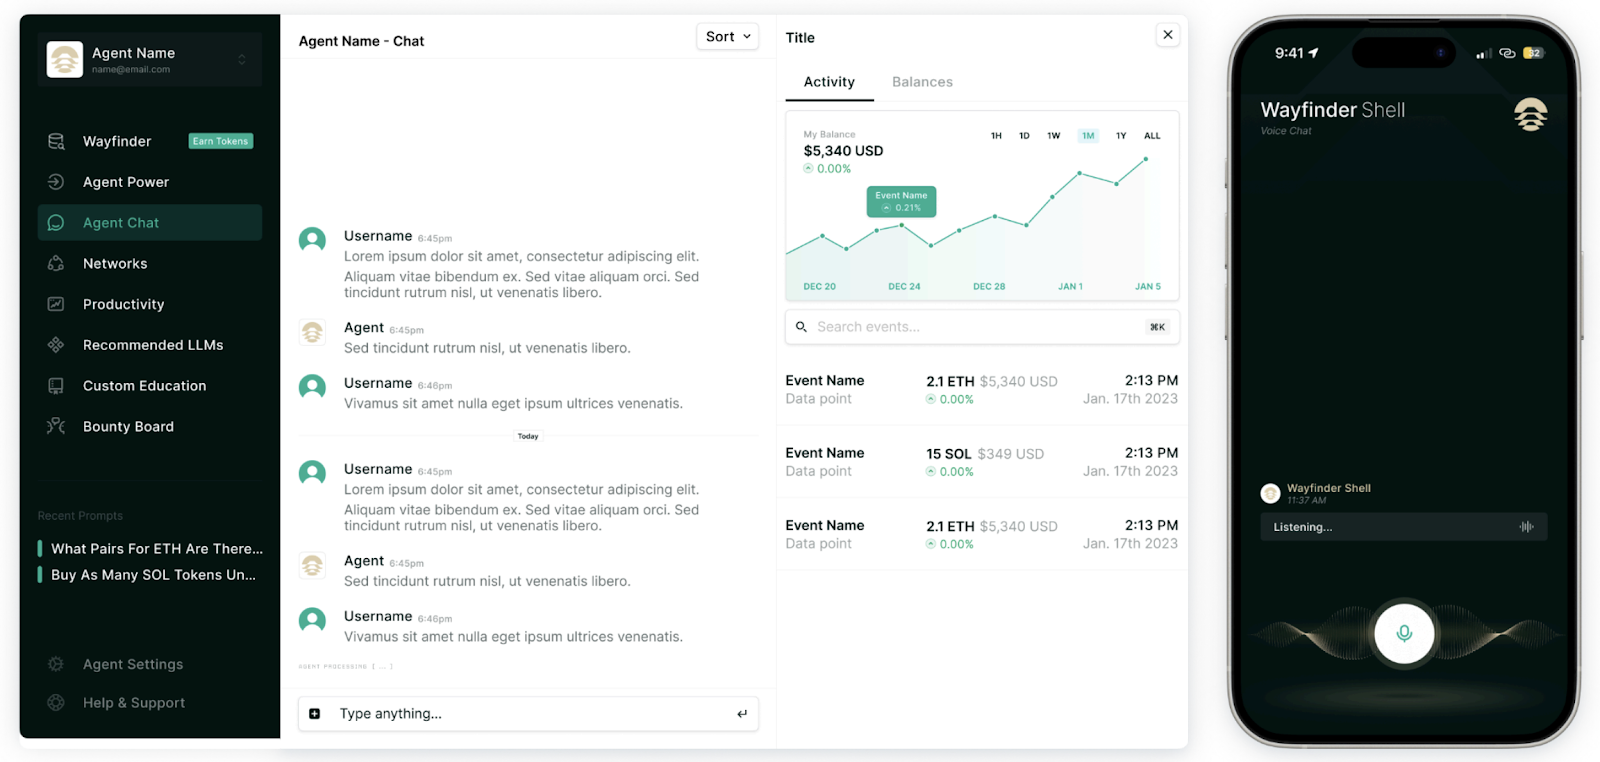Select the ALL chart time range
Viewport: 1600px width, 762px height.
tap(1152, 136)
